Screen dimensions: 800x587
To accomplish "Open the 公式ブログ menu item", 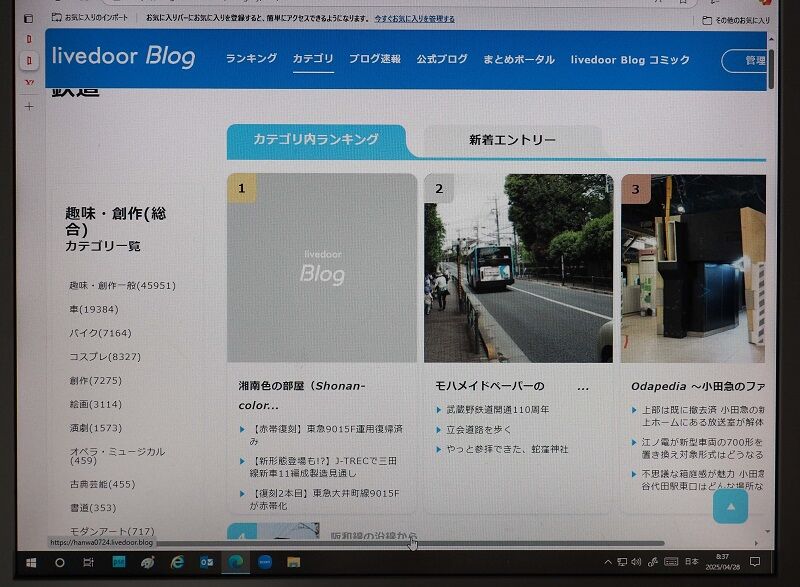I will click(442, 59).
